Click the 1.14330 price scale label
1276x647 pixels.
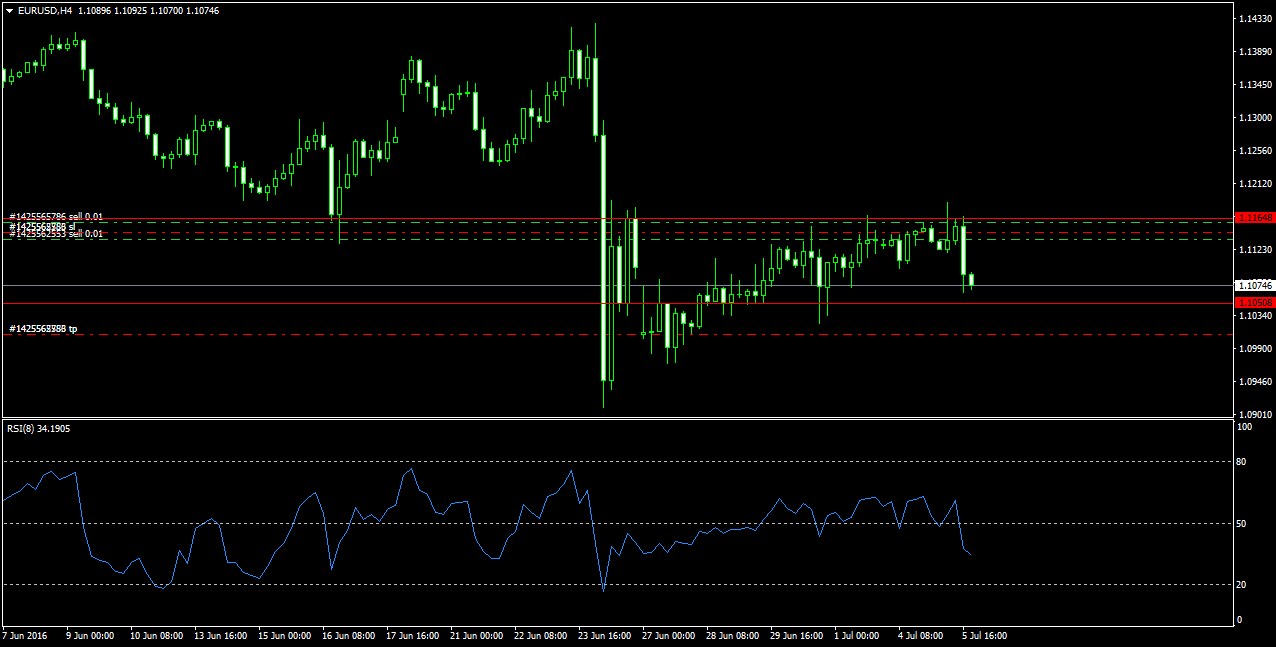pos(1254,19)
